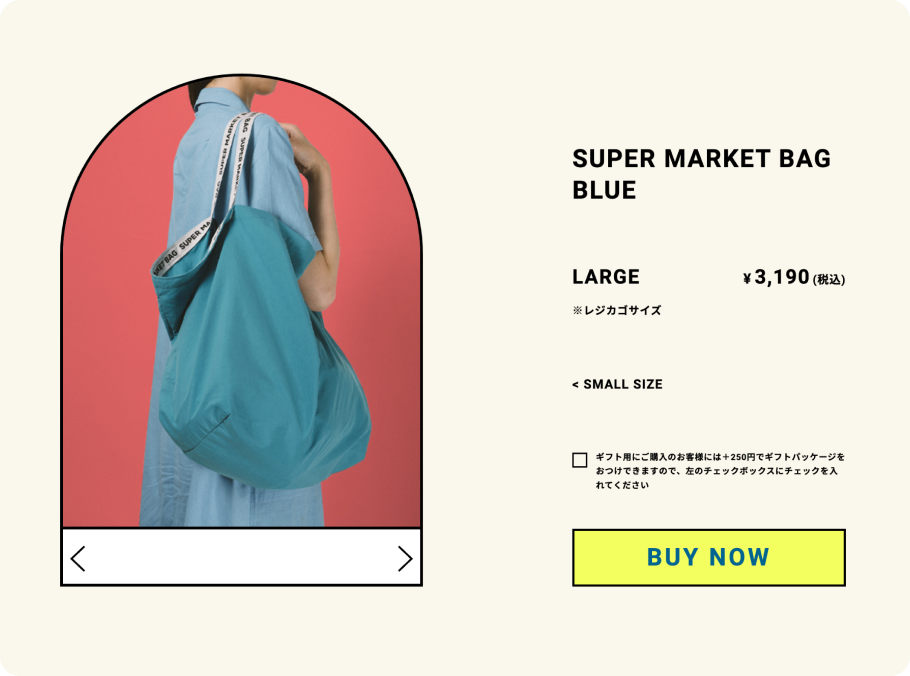Click the small chevron before SMALL SIZE

coord(575,385)
